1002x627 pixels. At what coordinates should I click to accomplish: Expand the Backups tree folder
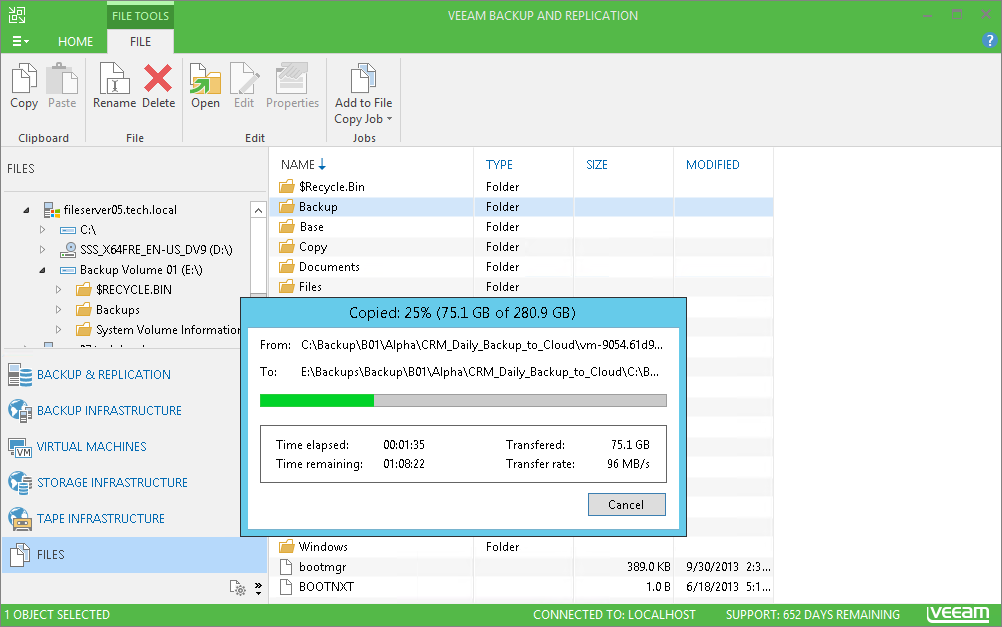pos(58,310)
